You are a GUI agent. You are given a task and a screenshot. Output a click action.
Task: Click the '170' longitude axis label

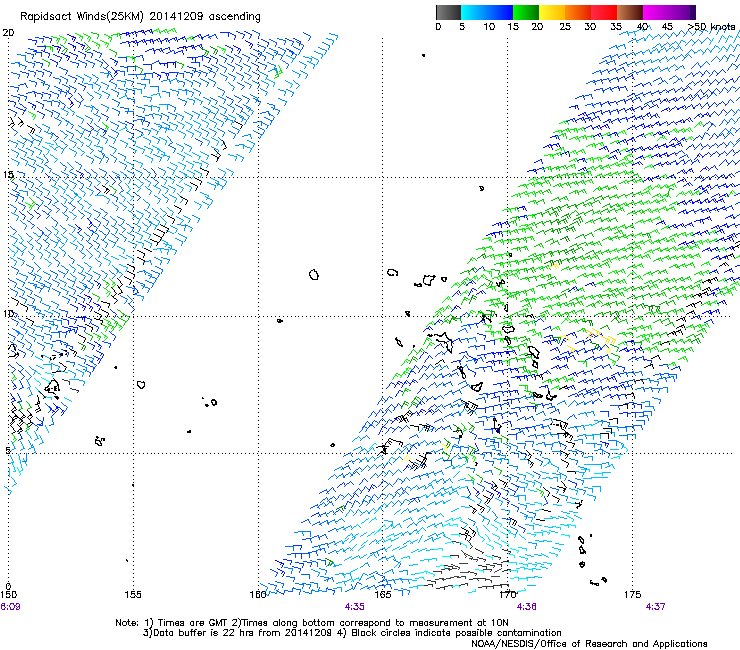point(508,594)
